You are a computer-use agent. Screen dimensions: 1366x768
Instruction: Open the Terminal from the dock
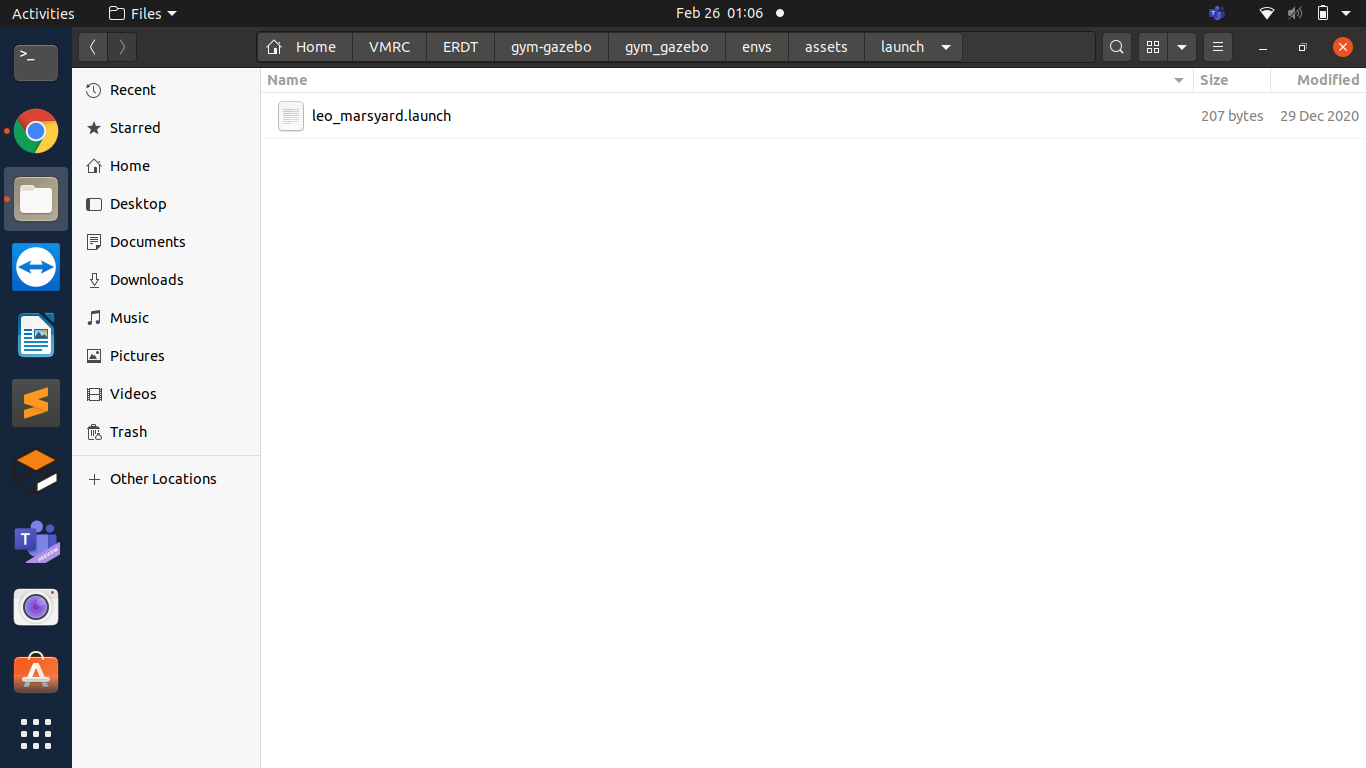point(36,63)
